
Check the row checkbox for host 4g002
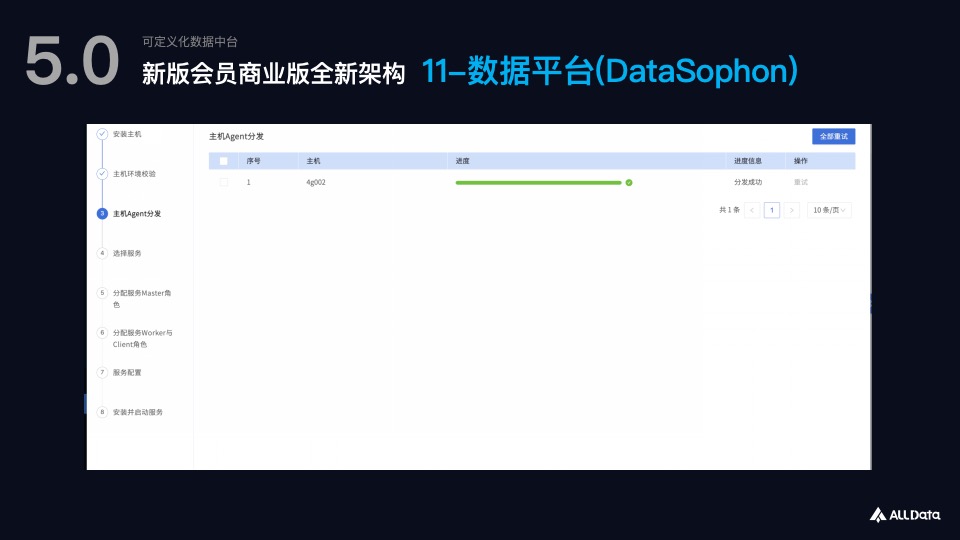223,182
